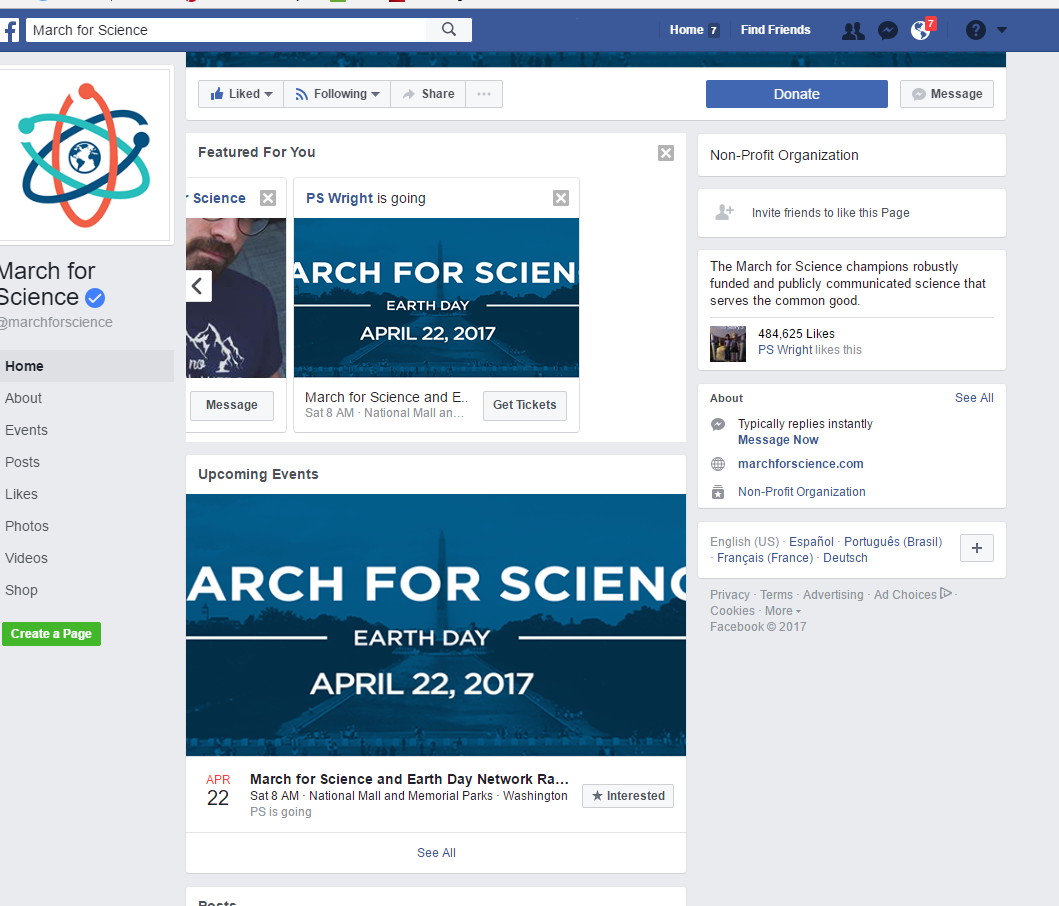Click the globe website icon in About
The height and width of the screenshot is (906, 1059).
(x=718, y=464)
